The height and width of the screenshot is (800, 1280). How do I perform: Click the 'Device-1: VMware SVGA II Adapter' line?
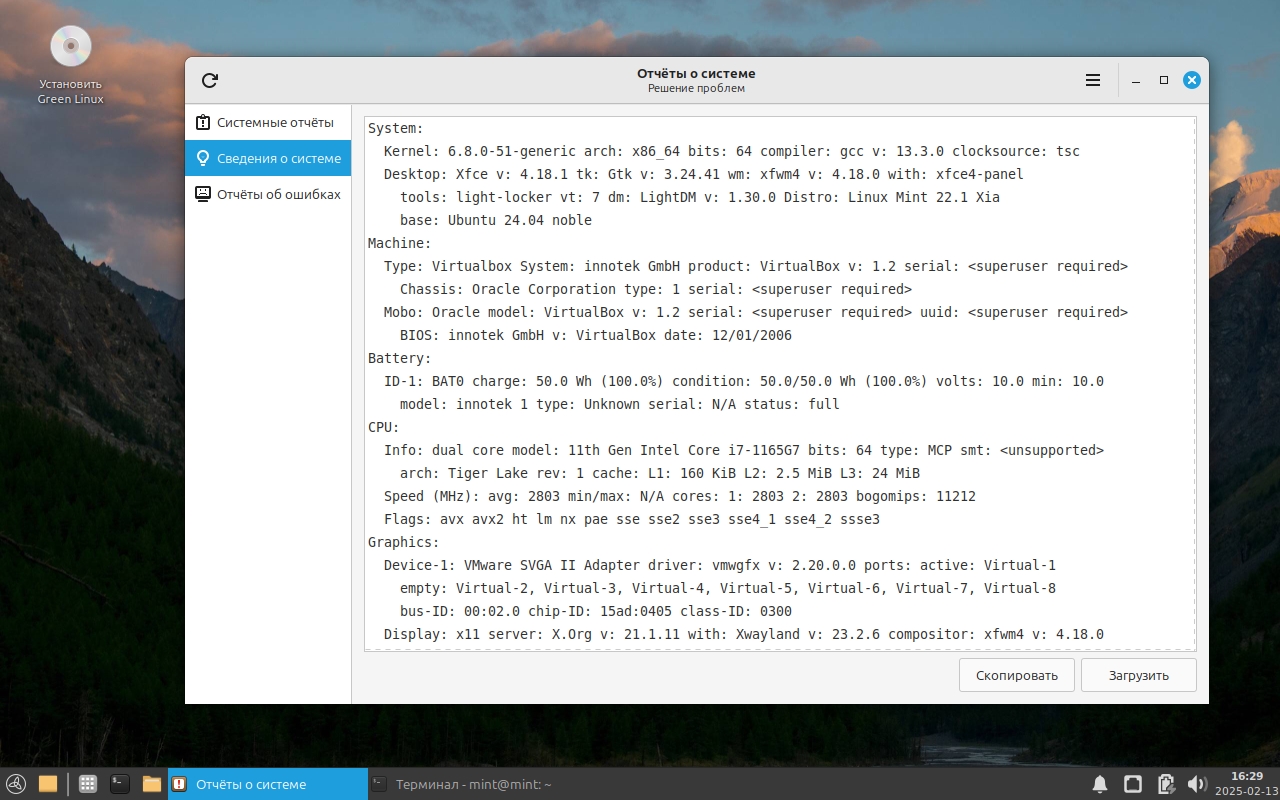[x=720, y=565]
